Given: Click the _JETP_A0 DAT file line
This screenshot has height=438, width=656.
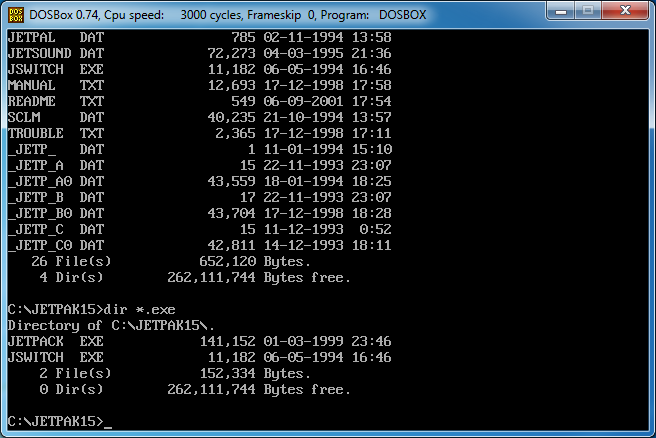Looking at the screenshot, I should 178,181.
